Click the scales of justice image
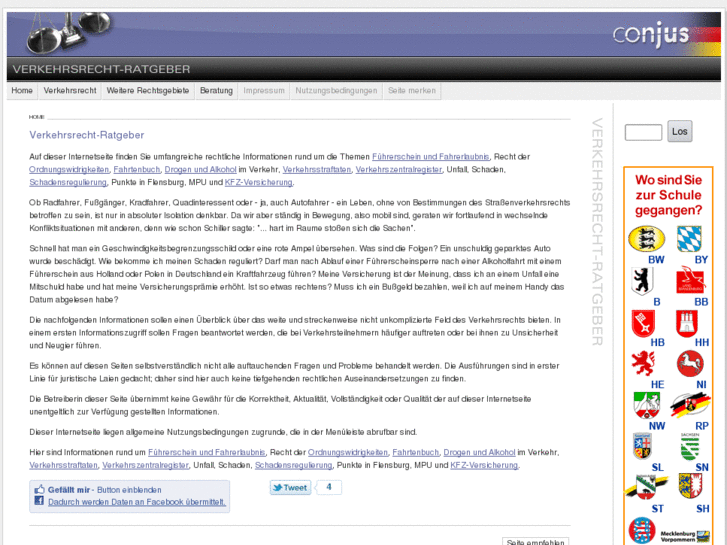Viewport: 727px width, 545px height. click(67, 32)
